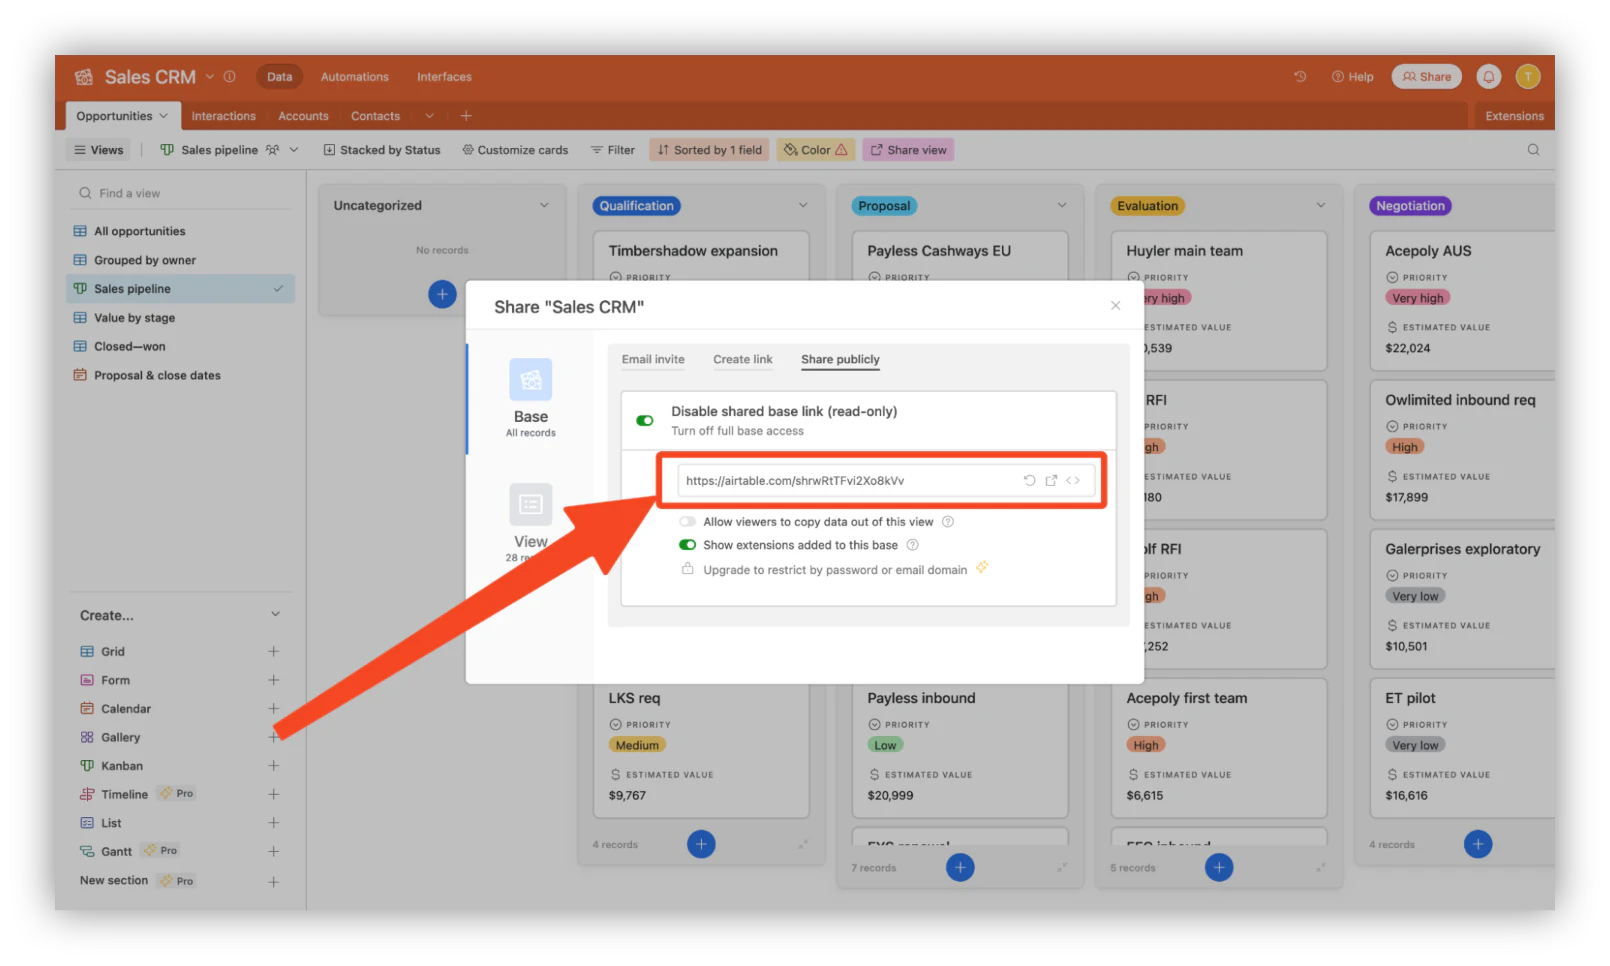This screenshot has height=966, width=1610.
Task: Click help icon beside copy data option
Action: (x=948, y=522)
